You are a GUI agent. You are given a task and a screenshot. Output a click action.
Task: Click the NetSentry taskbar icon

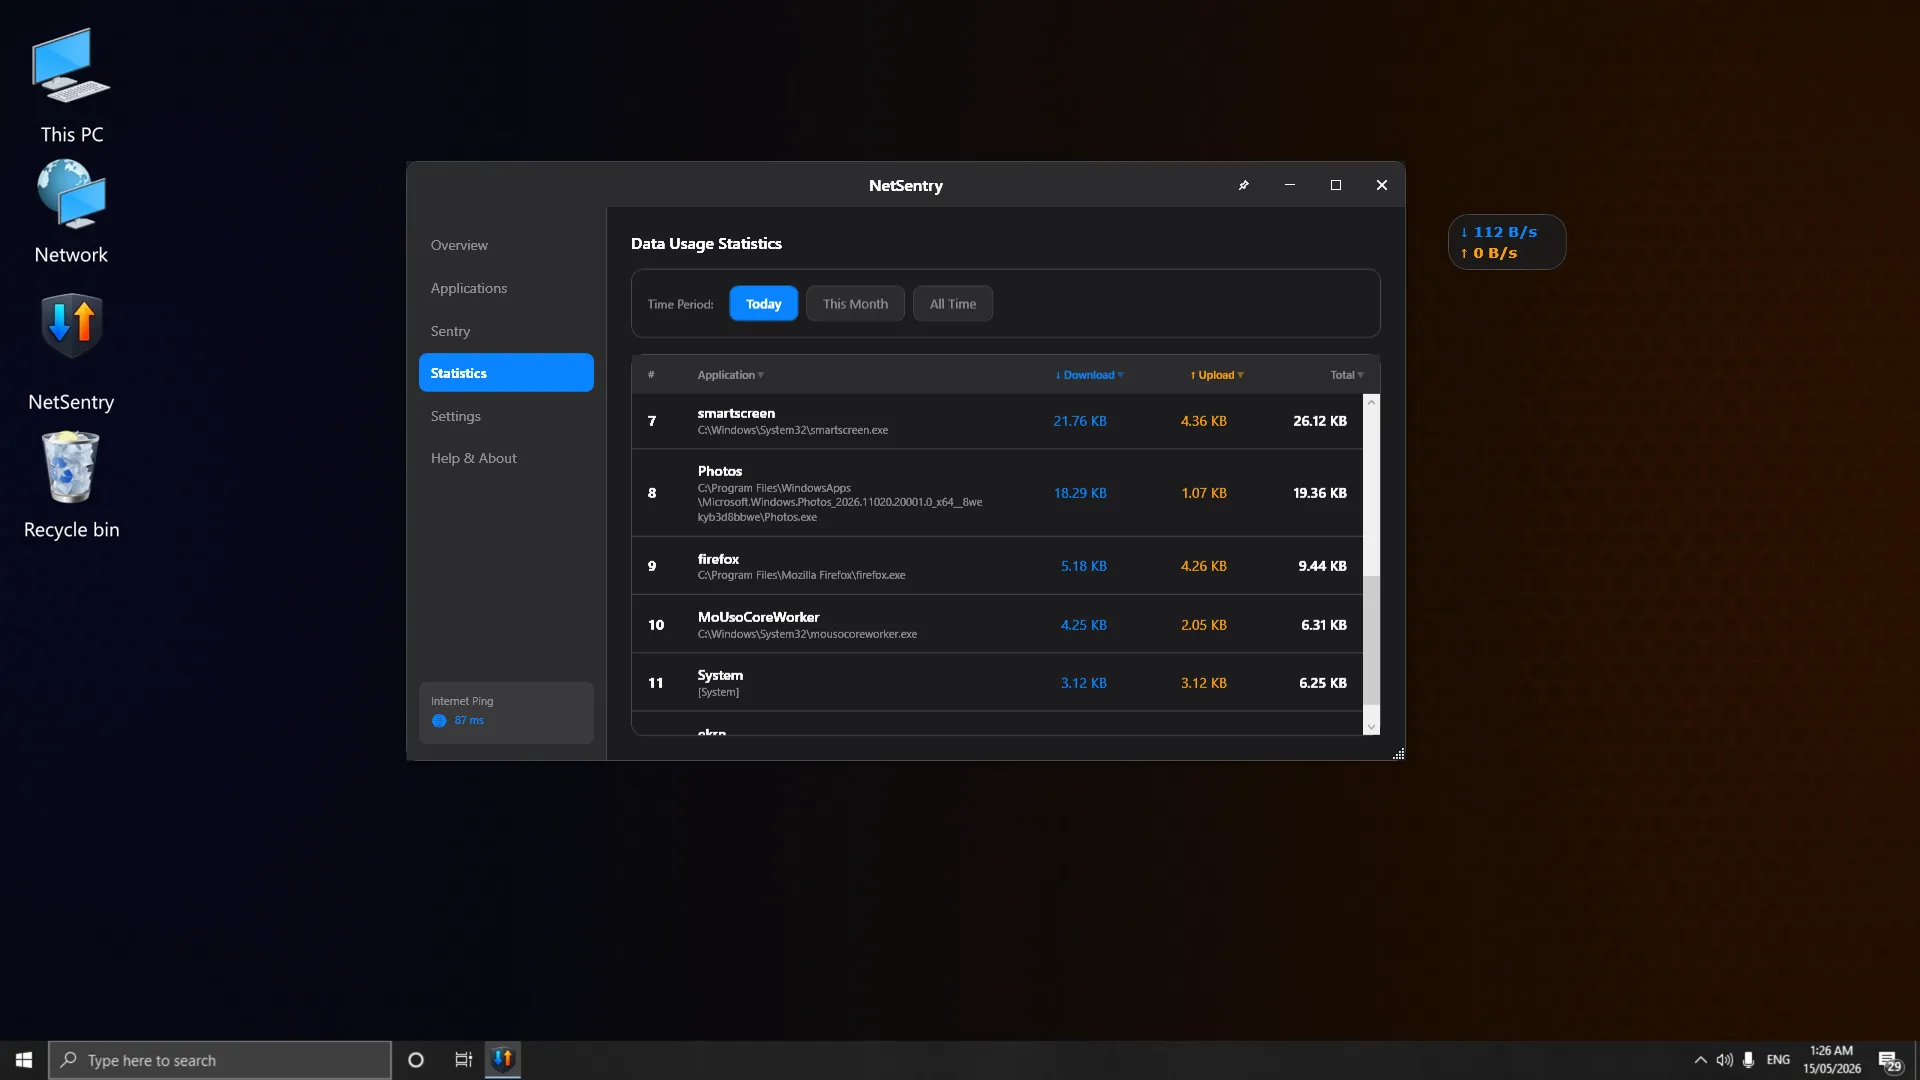pyautogui.click(x=503, y=1059)
